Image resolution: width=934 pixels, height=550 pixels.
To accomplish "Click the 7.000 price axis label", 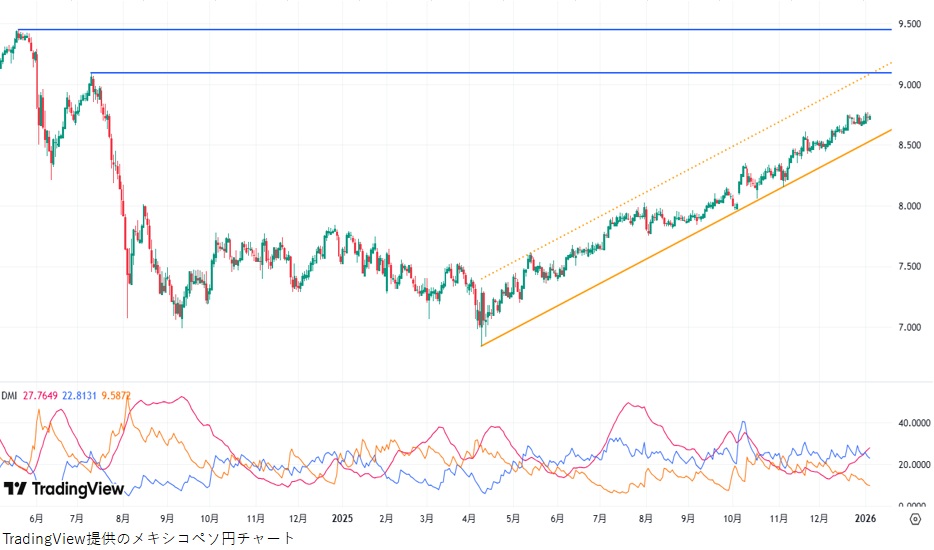I will (909, 327).
